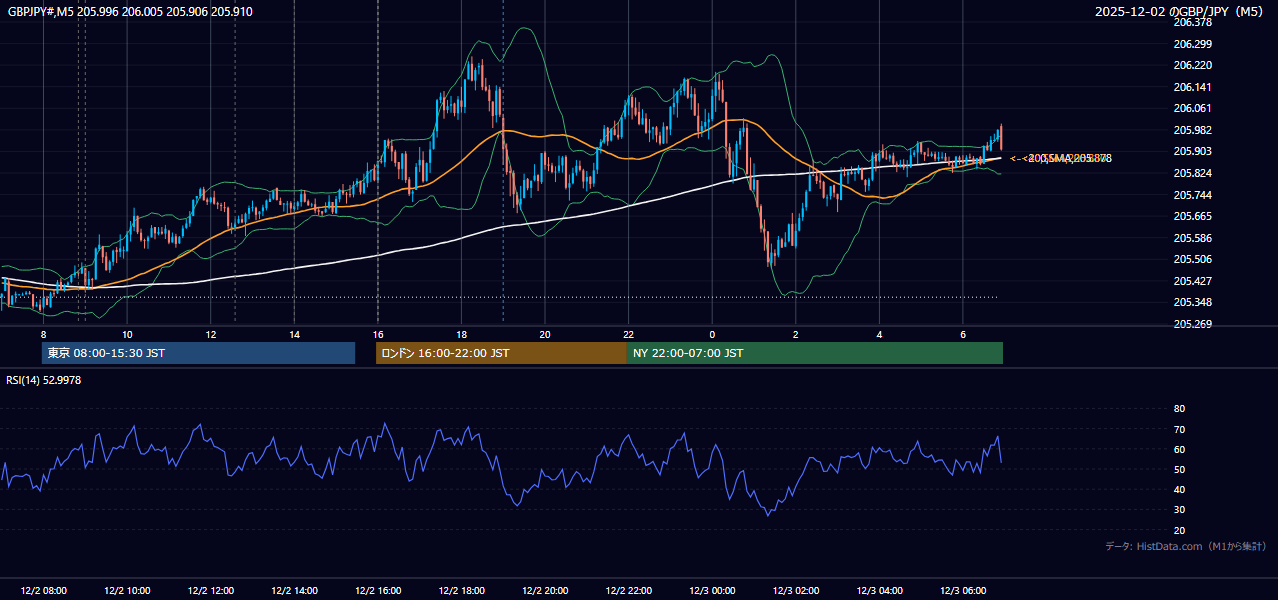
Task: Click price axis label 205.269
Action: click(x=1192, y=324)
